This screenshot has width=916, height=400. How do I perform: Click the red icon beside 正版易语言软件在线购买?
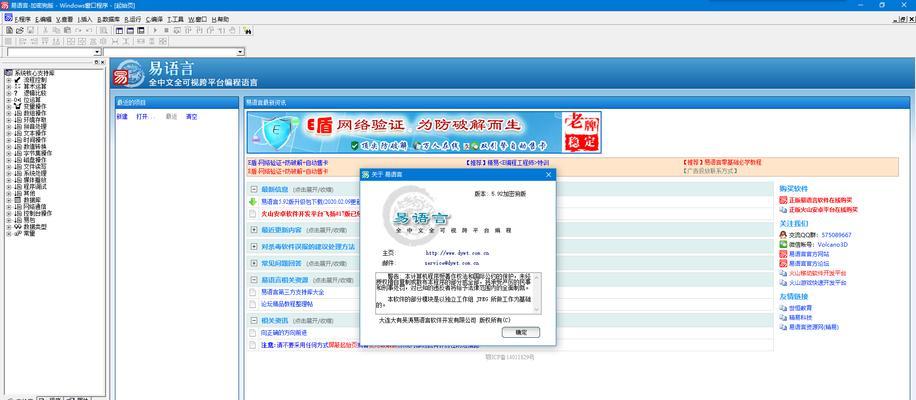tap(783, 200)
